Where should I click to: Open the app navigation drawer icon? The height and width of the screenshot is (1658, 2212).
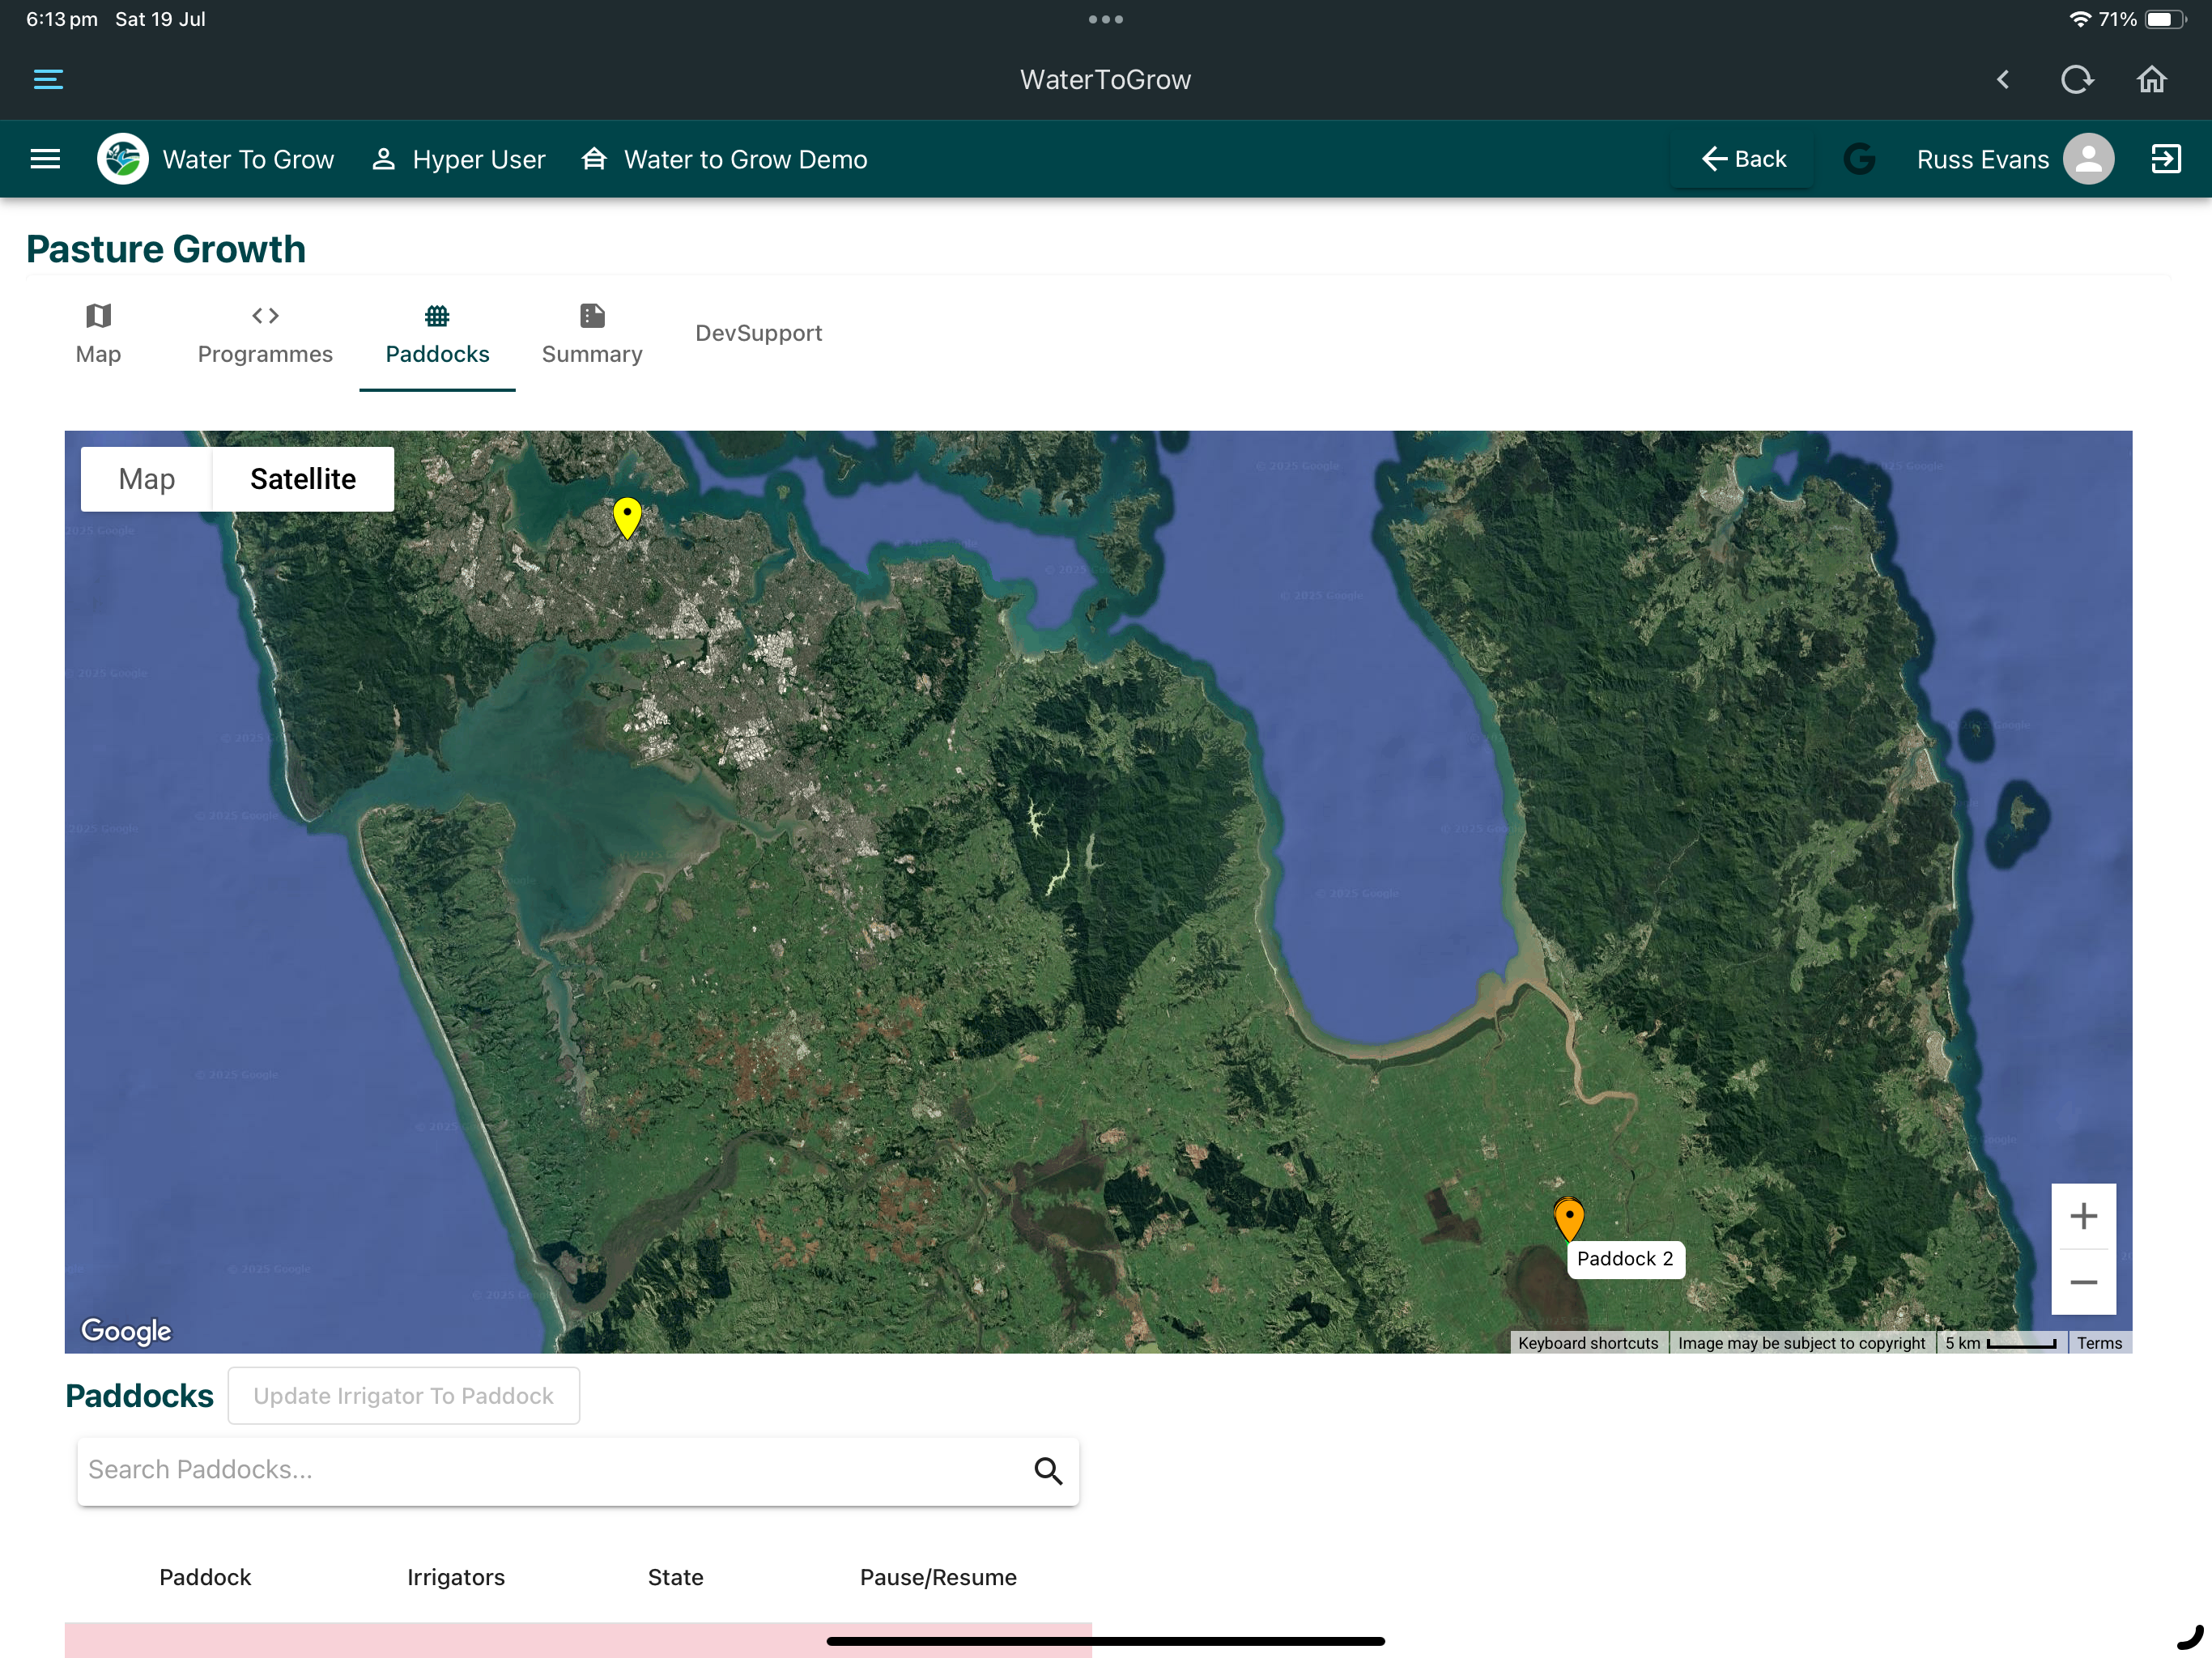pyautogui.click(x=45, y=159)
